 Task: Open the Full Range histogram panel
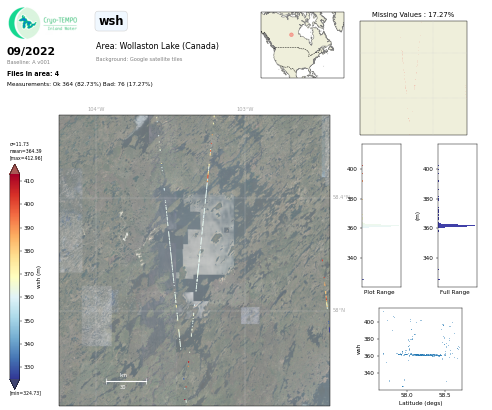point(457,215)
